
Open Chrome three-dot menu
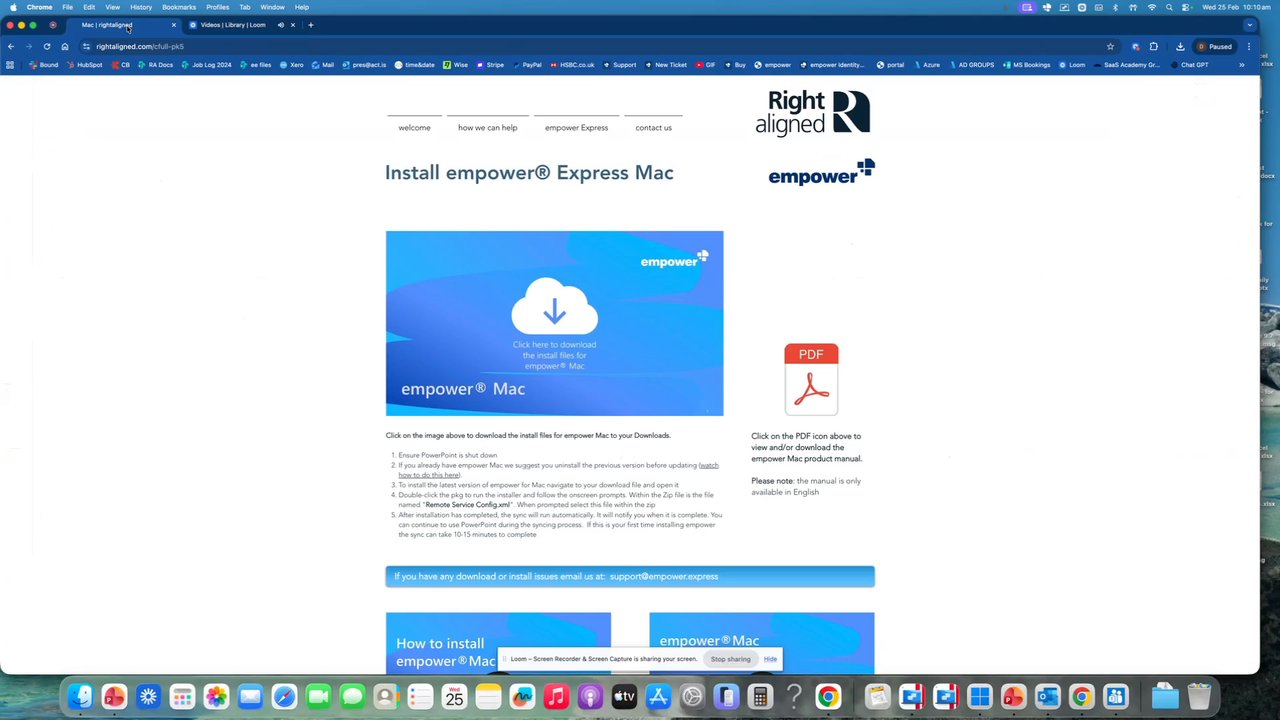[x=1248, y=46]
